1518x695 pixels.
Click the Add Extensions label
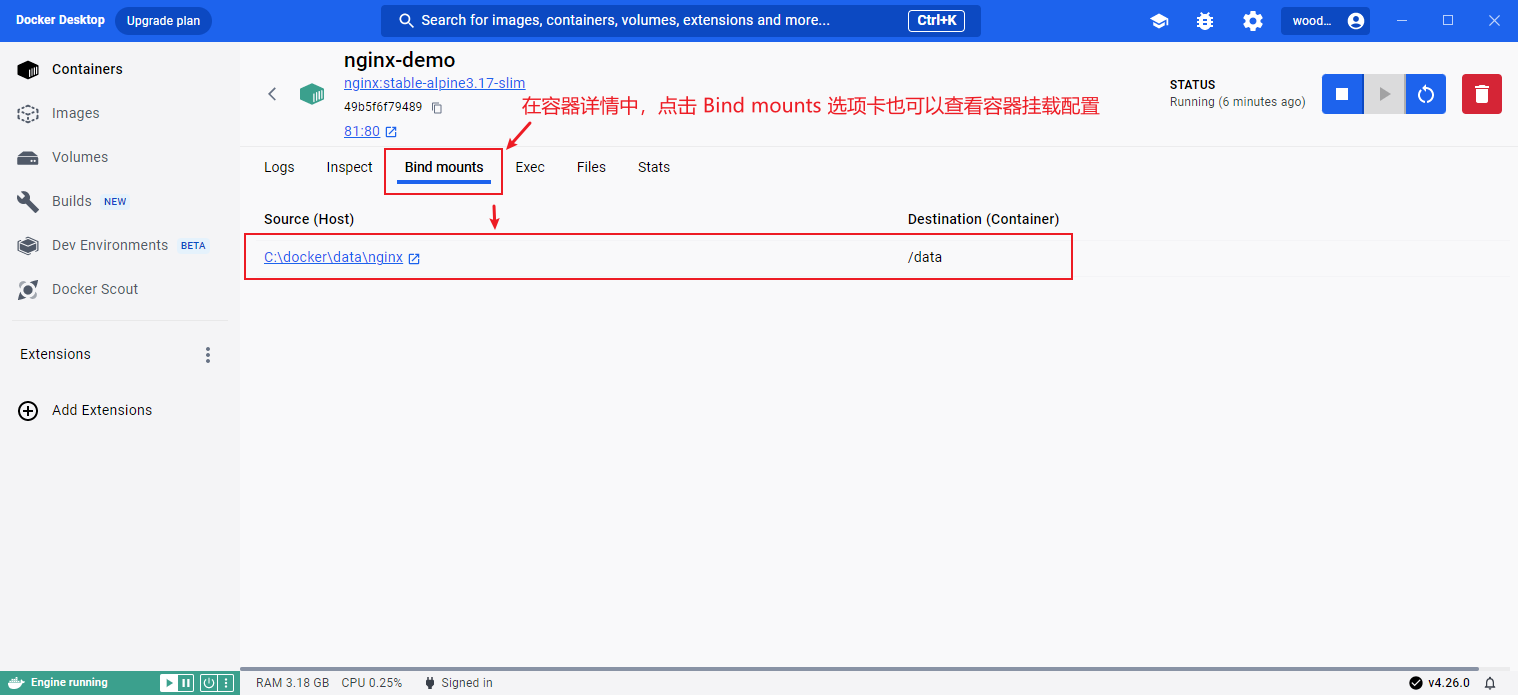102,410
